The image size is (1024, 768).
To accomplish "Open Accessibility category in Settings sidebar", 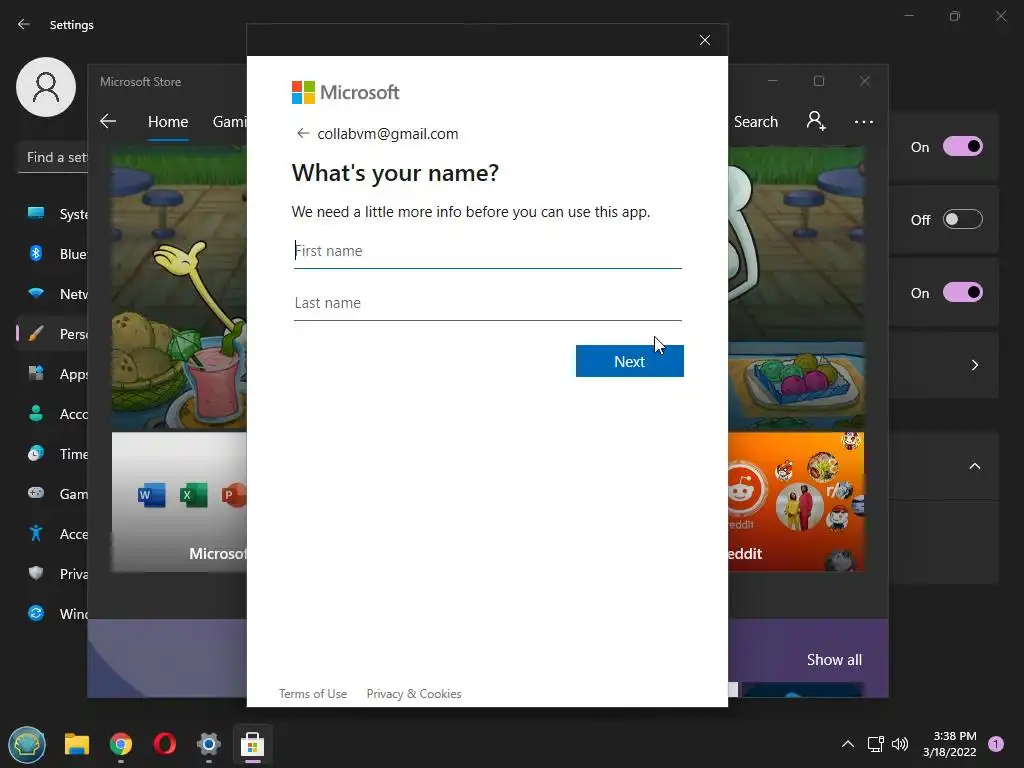I will pos(52,534).
